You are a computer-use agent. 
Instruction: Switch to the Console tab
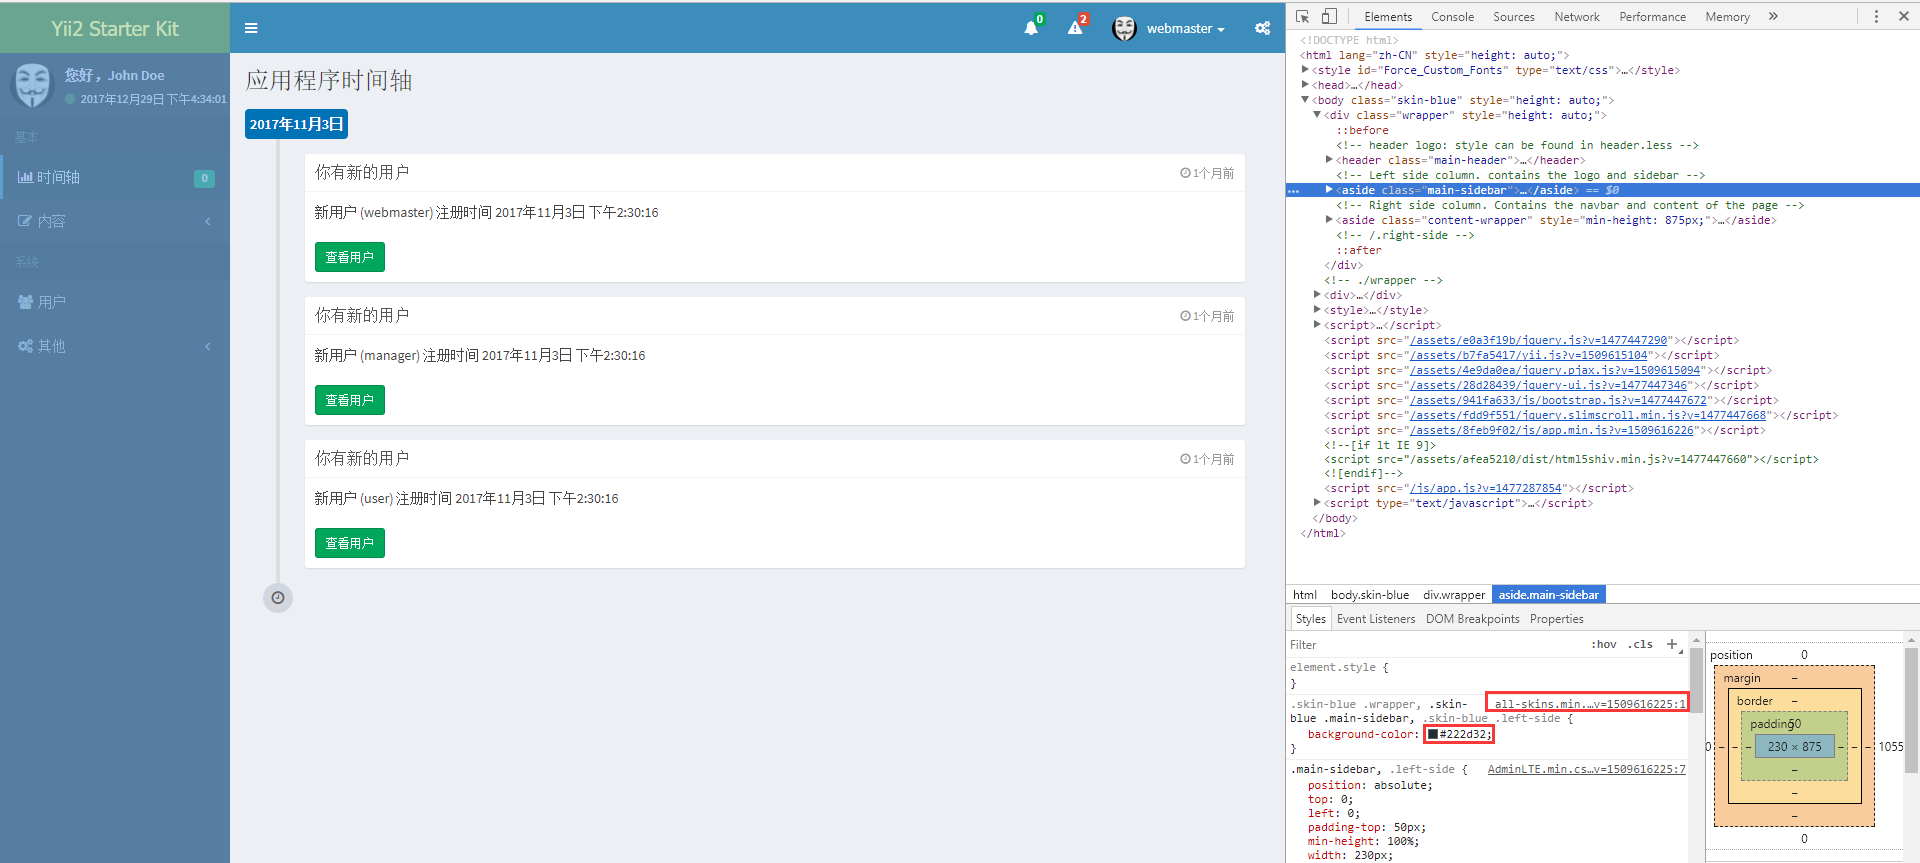[x=1452, y=16]
